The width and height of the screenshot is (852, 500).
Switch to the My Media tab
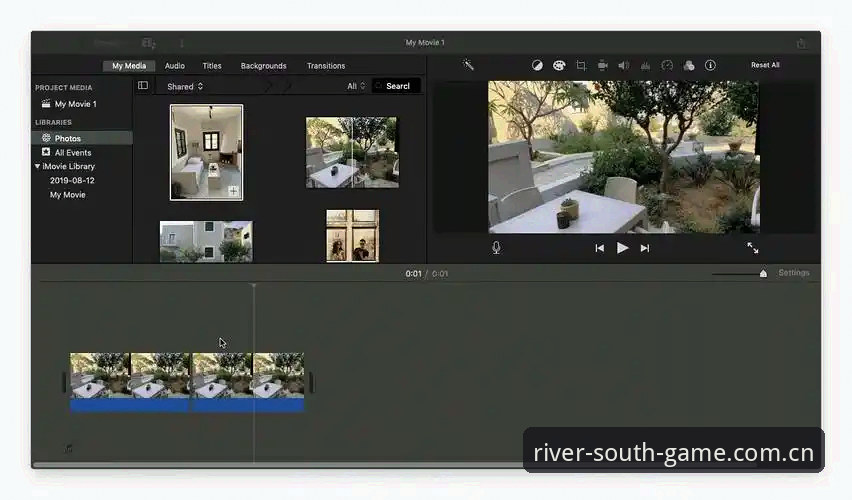click(x=129, y=66)
